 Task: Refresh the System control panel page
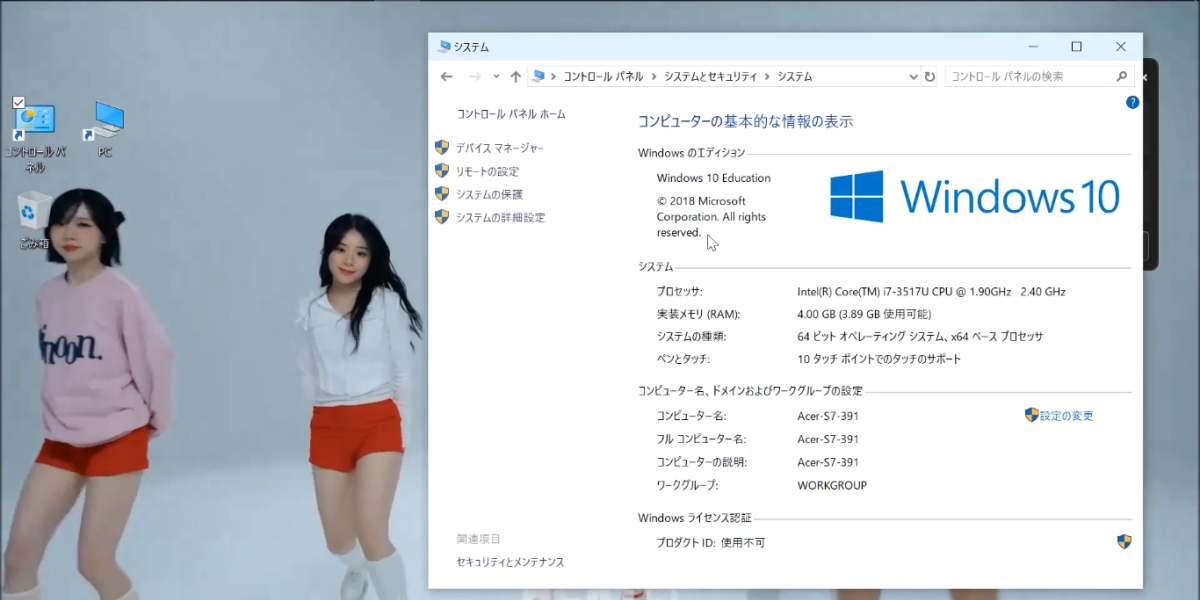click(x=930, y=77)
